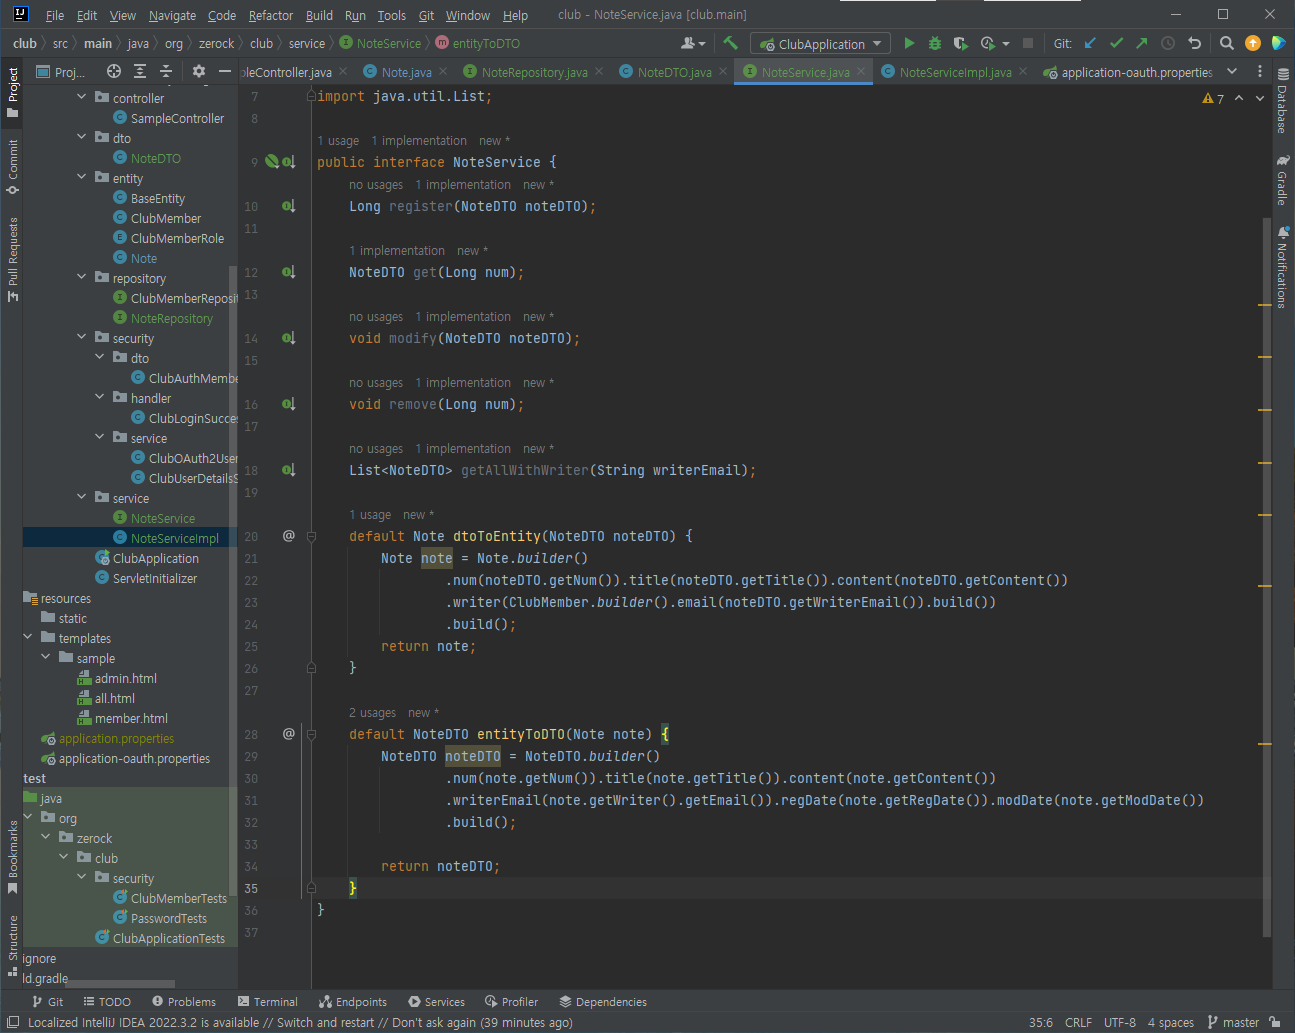The image size is (1295, 1033).
Task: Expand all in Project tree
Action: pos(140,71)
